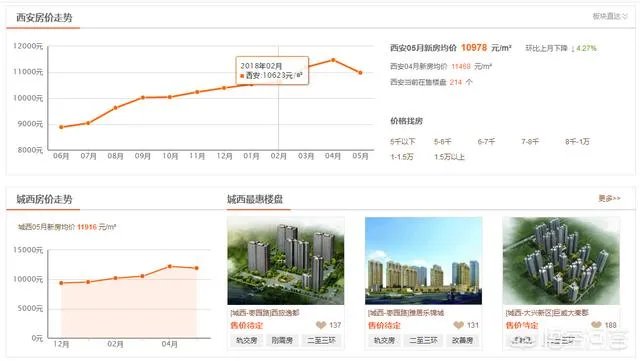Click the 02月 point on 城西 chart
This screenshot has width=640, height=361.
[116, 278]
